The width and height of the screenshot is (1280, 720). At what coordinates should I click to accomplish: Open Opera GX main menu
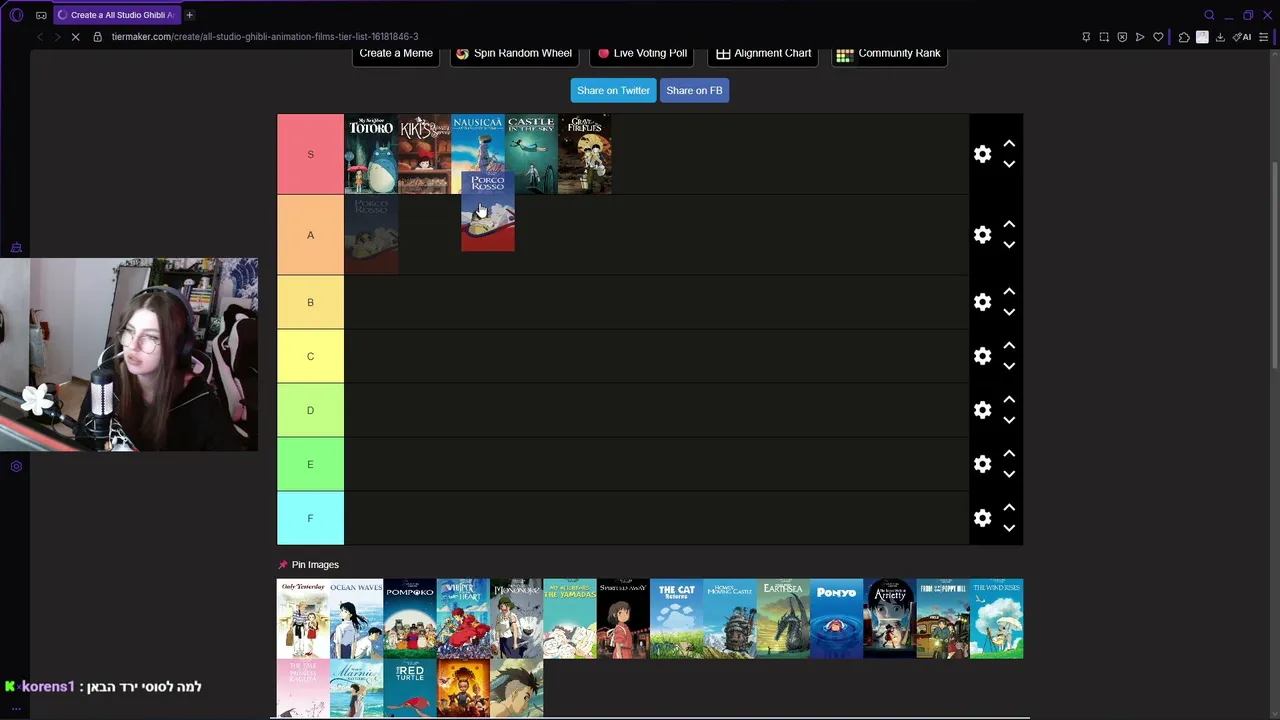(x=16, y=15)
